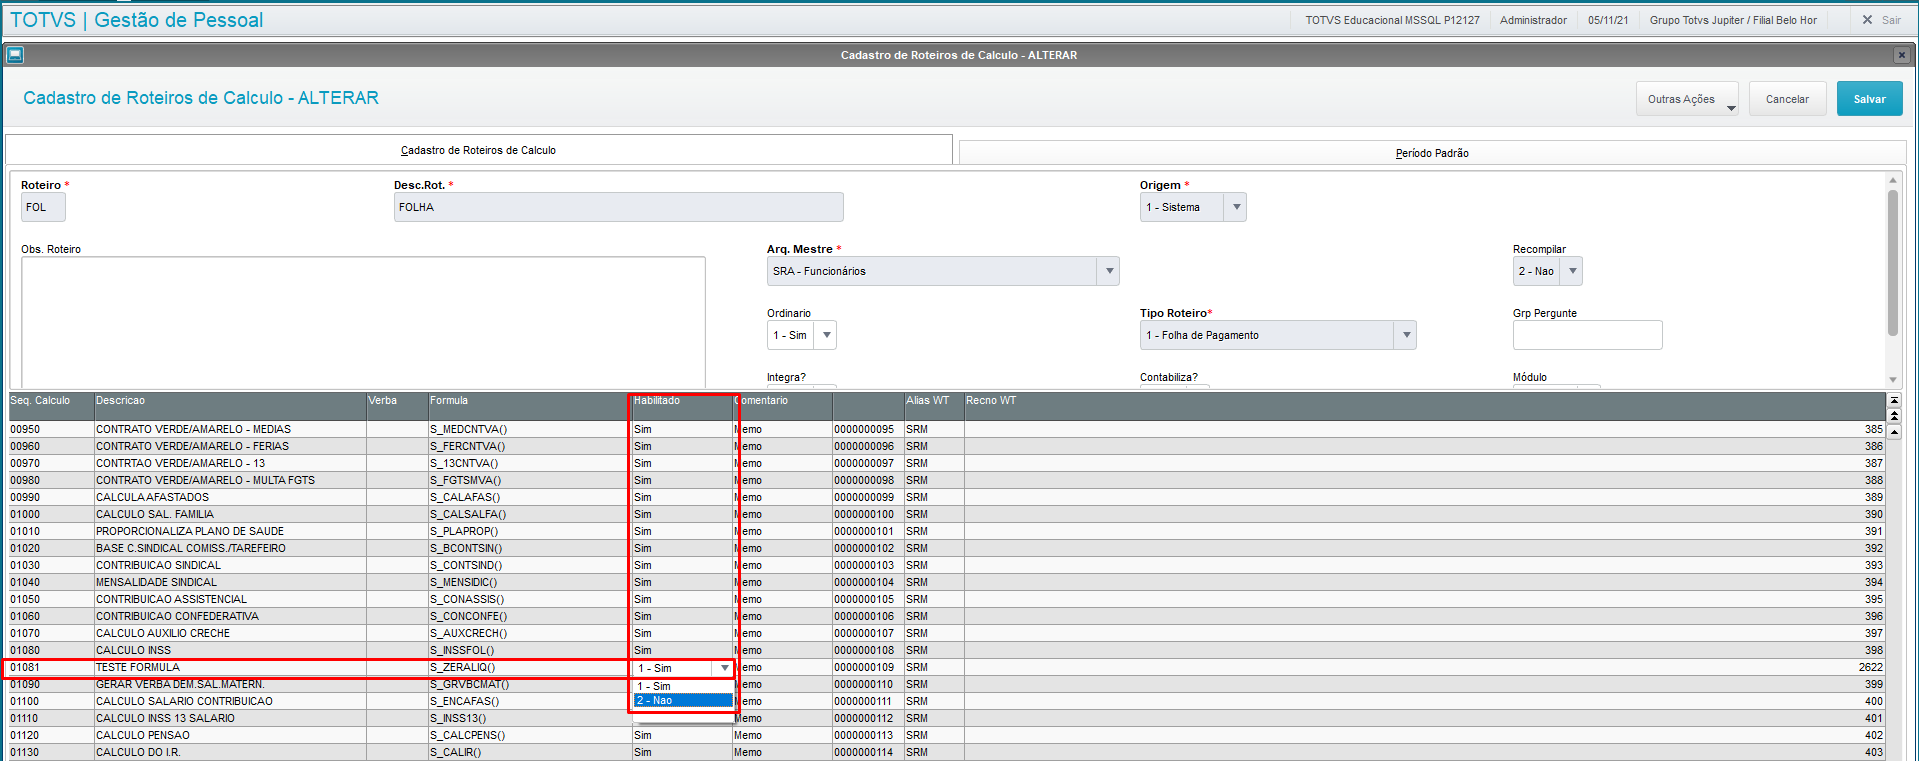
Task: Select row CONTRATO VERDE/AMARELO - FERIAS
Action: click(946, 447)
